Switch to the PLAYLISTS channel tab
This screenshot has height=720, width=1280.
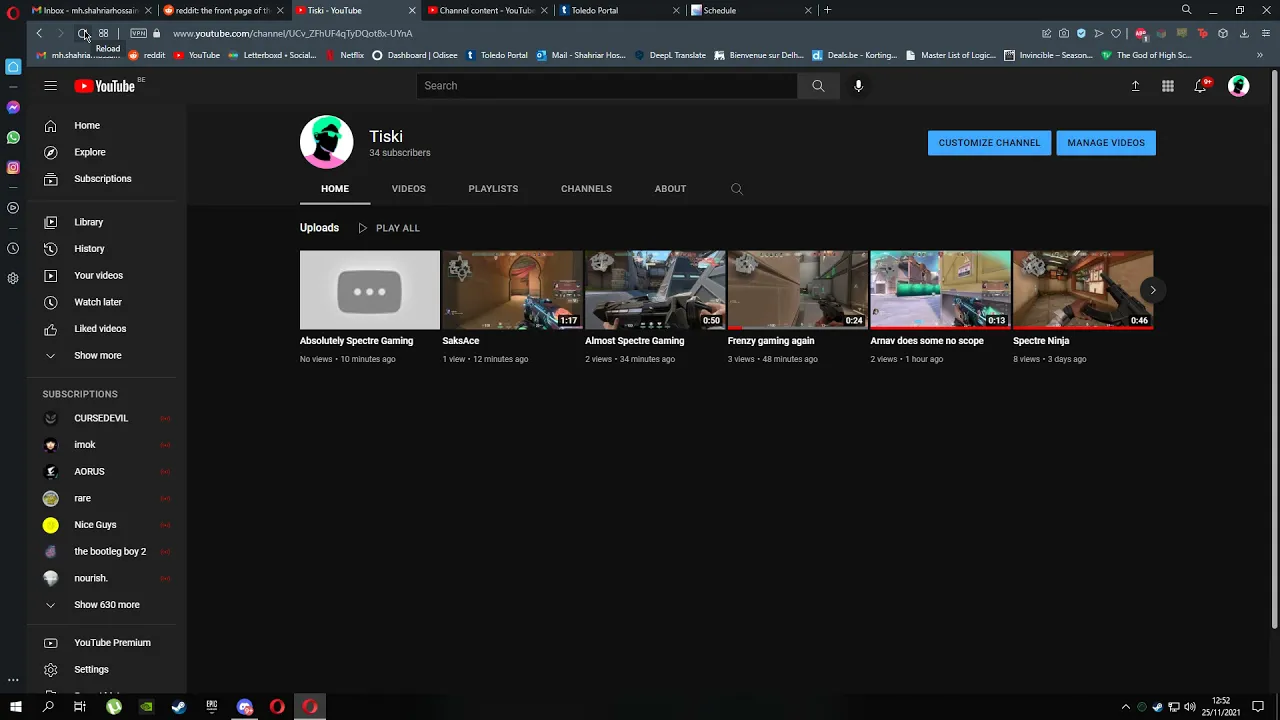493,189
